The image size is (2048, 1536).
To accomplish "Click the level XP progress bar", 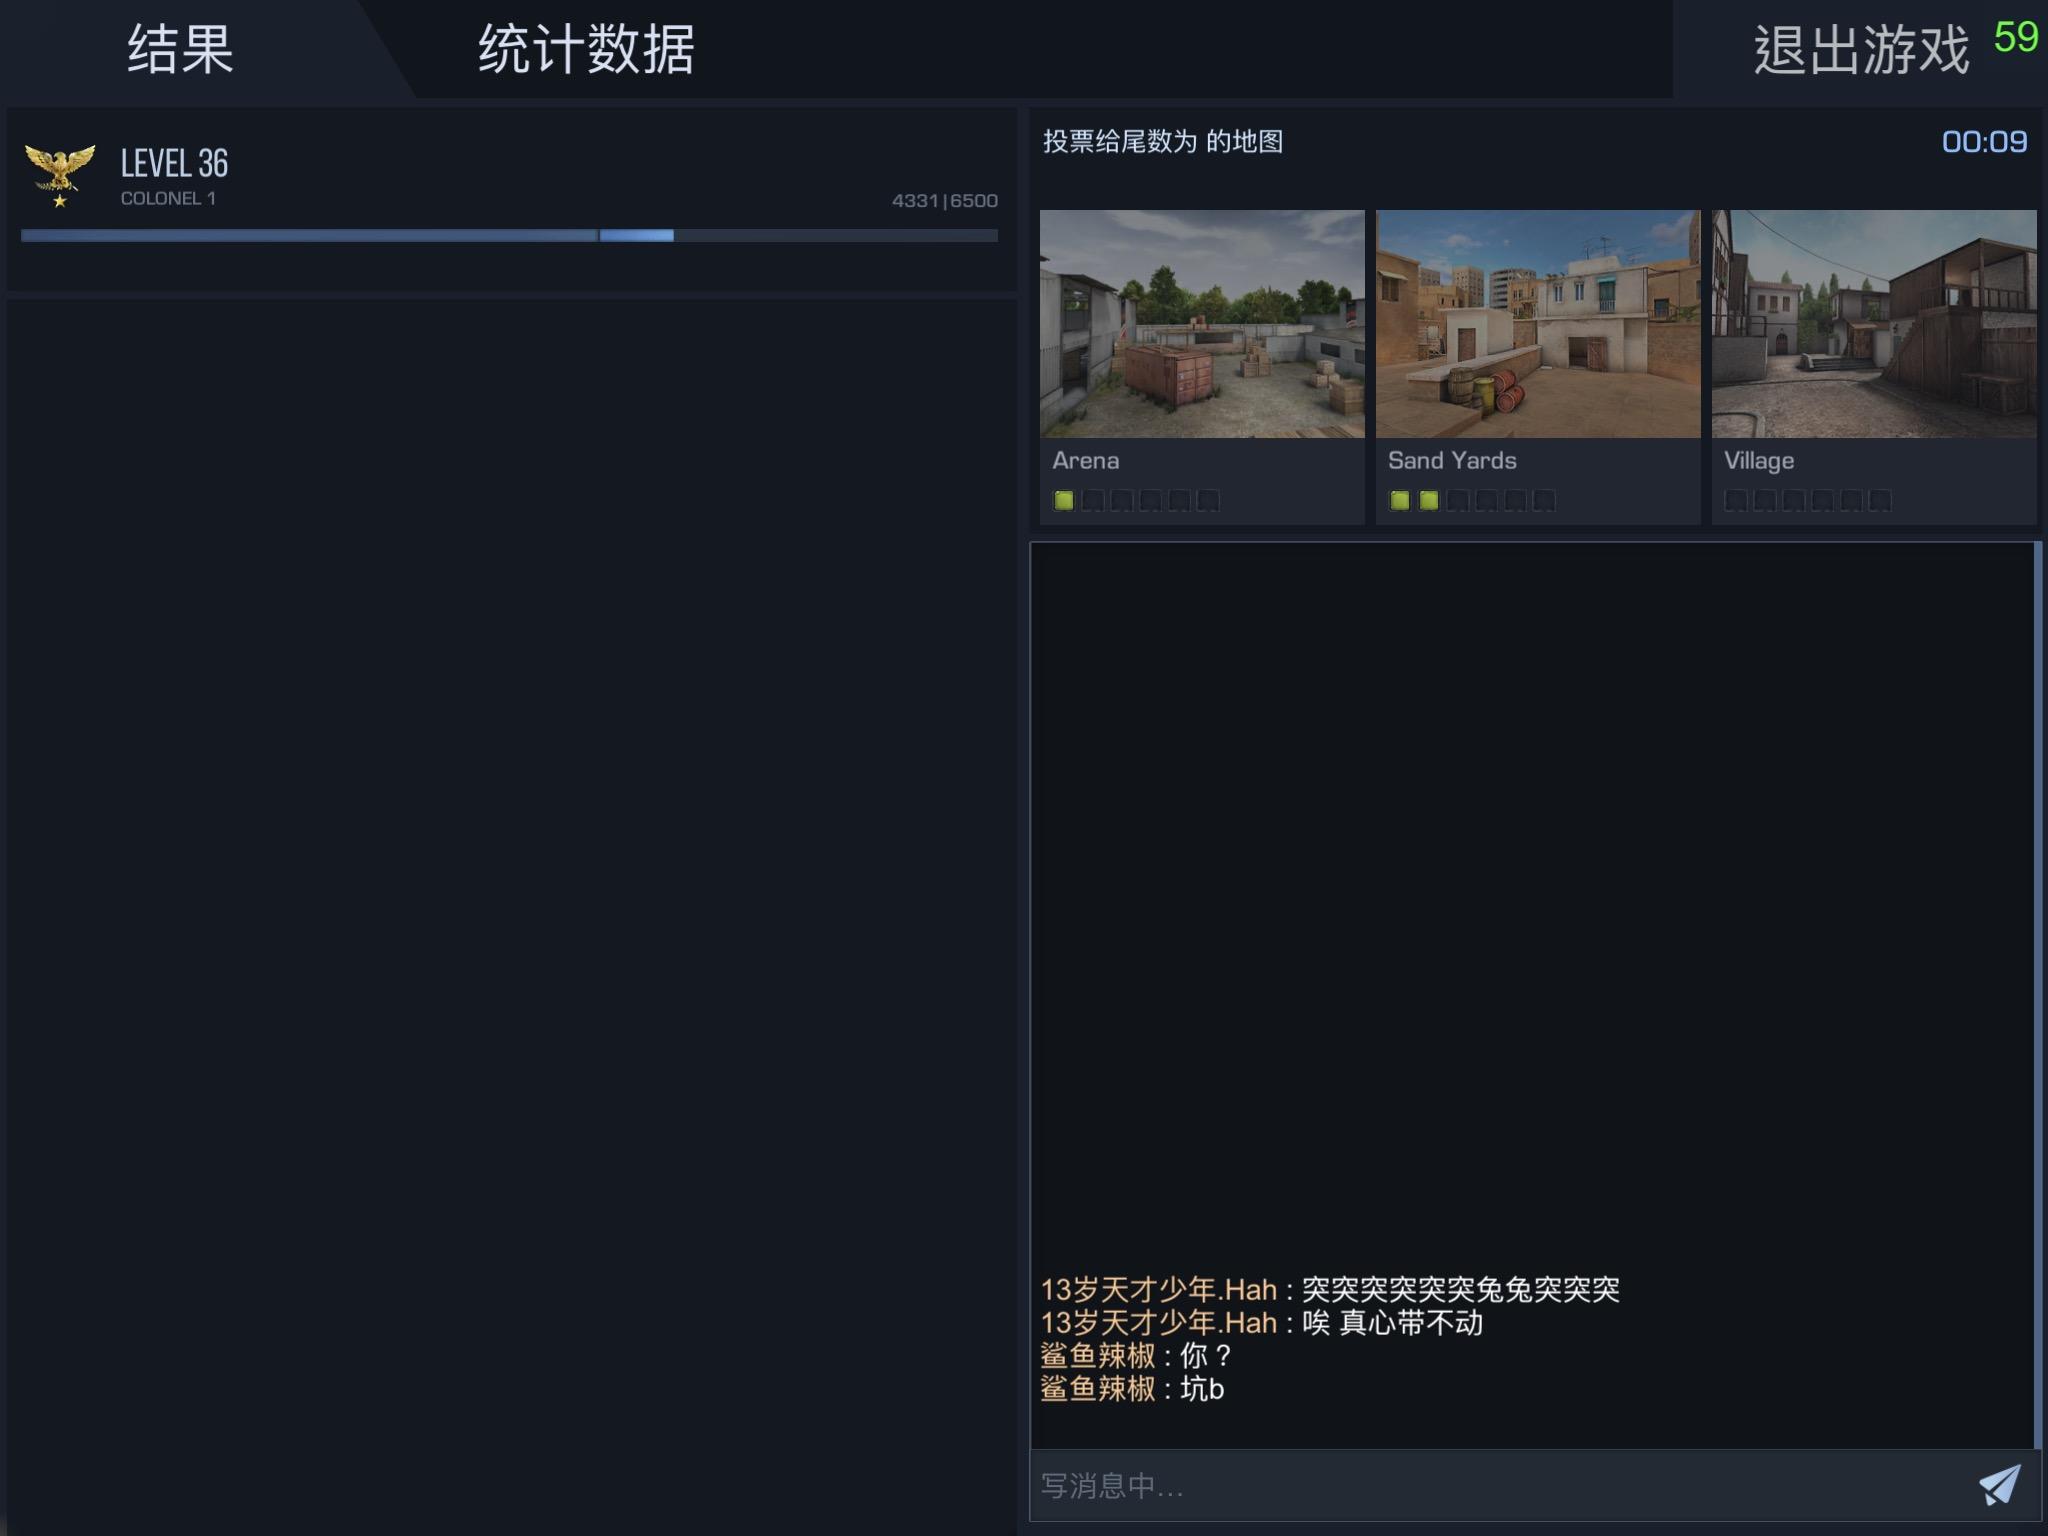I will click(x=509, y=236).
